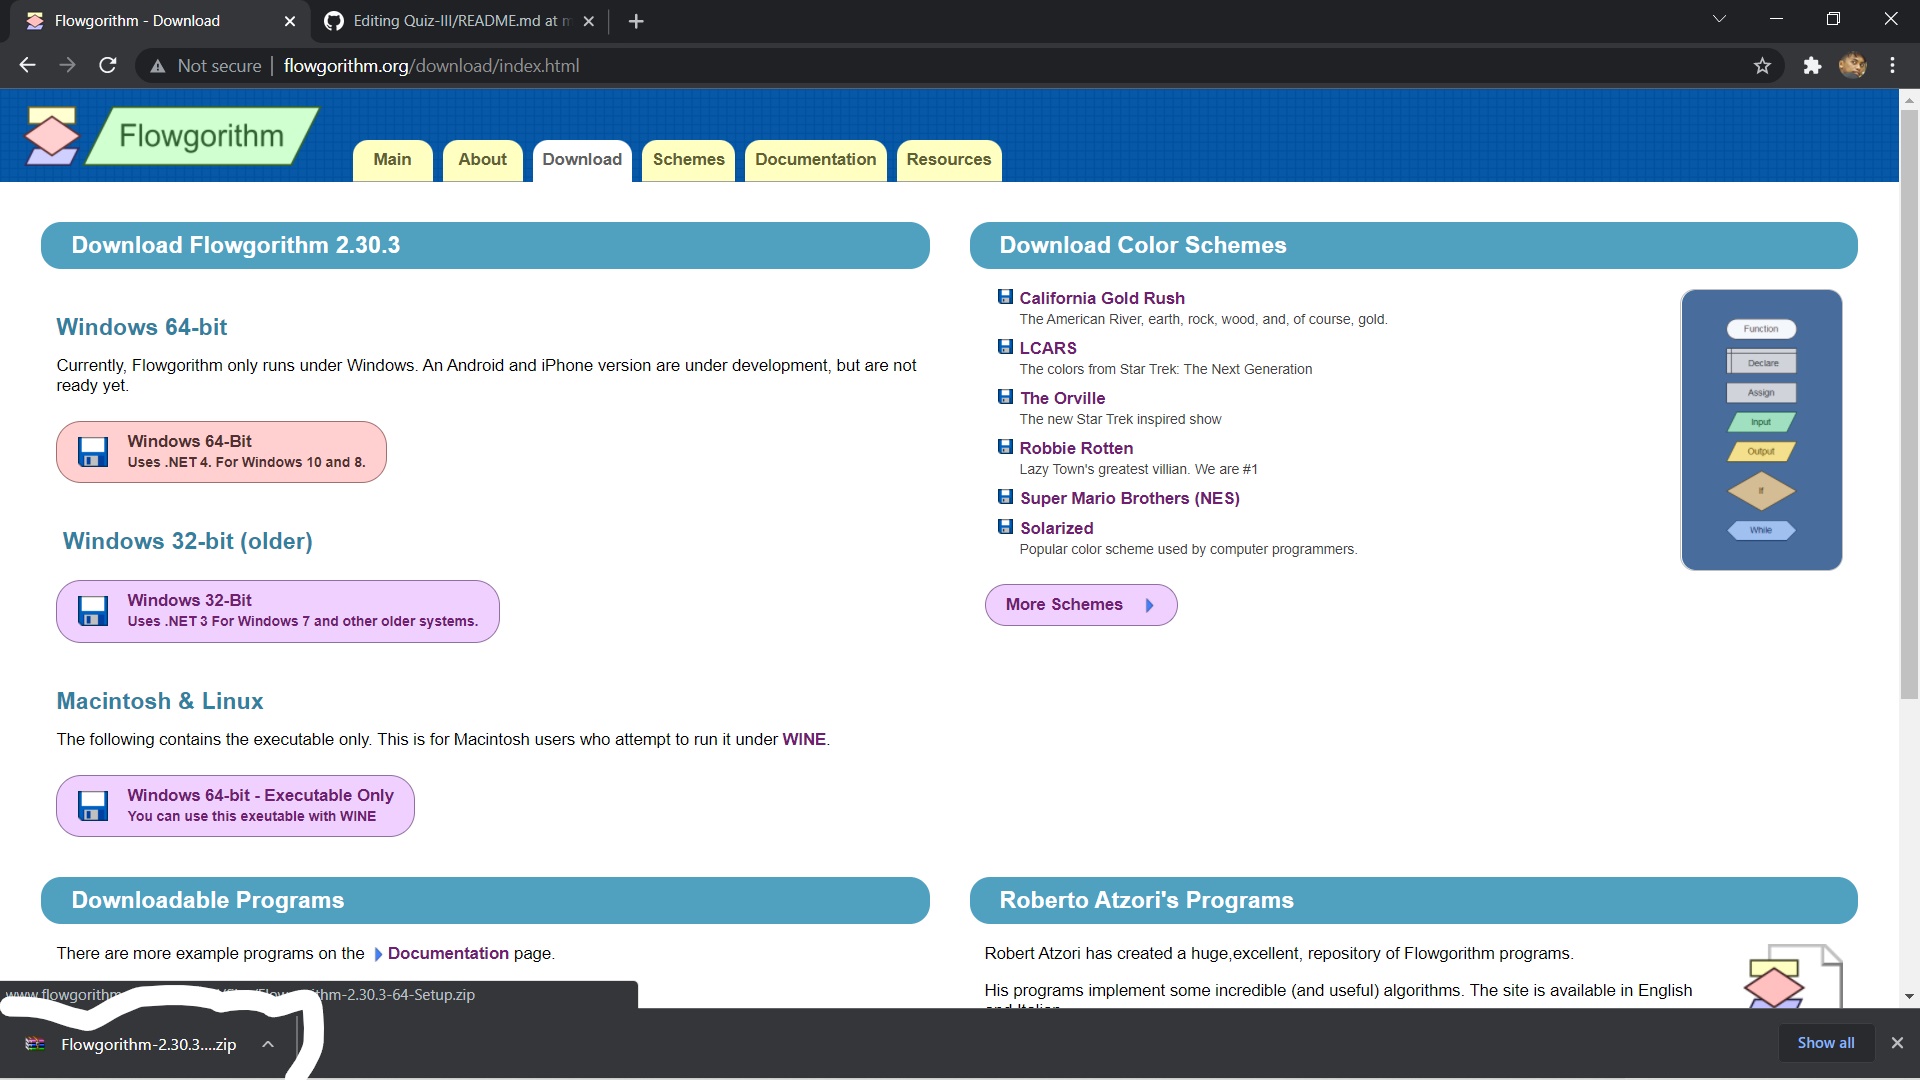This screenshot has height=1080, width=1920.
Task: Click the 'Download Flowgorithm 2.30.3' heading
Action: (235, 245)
